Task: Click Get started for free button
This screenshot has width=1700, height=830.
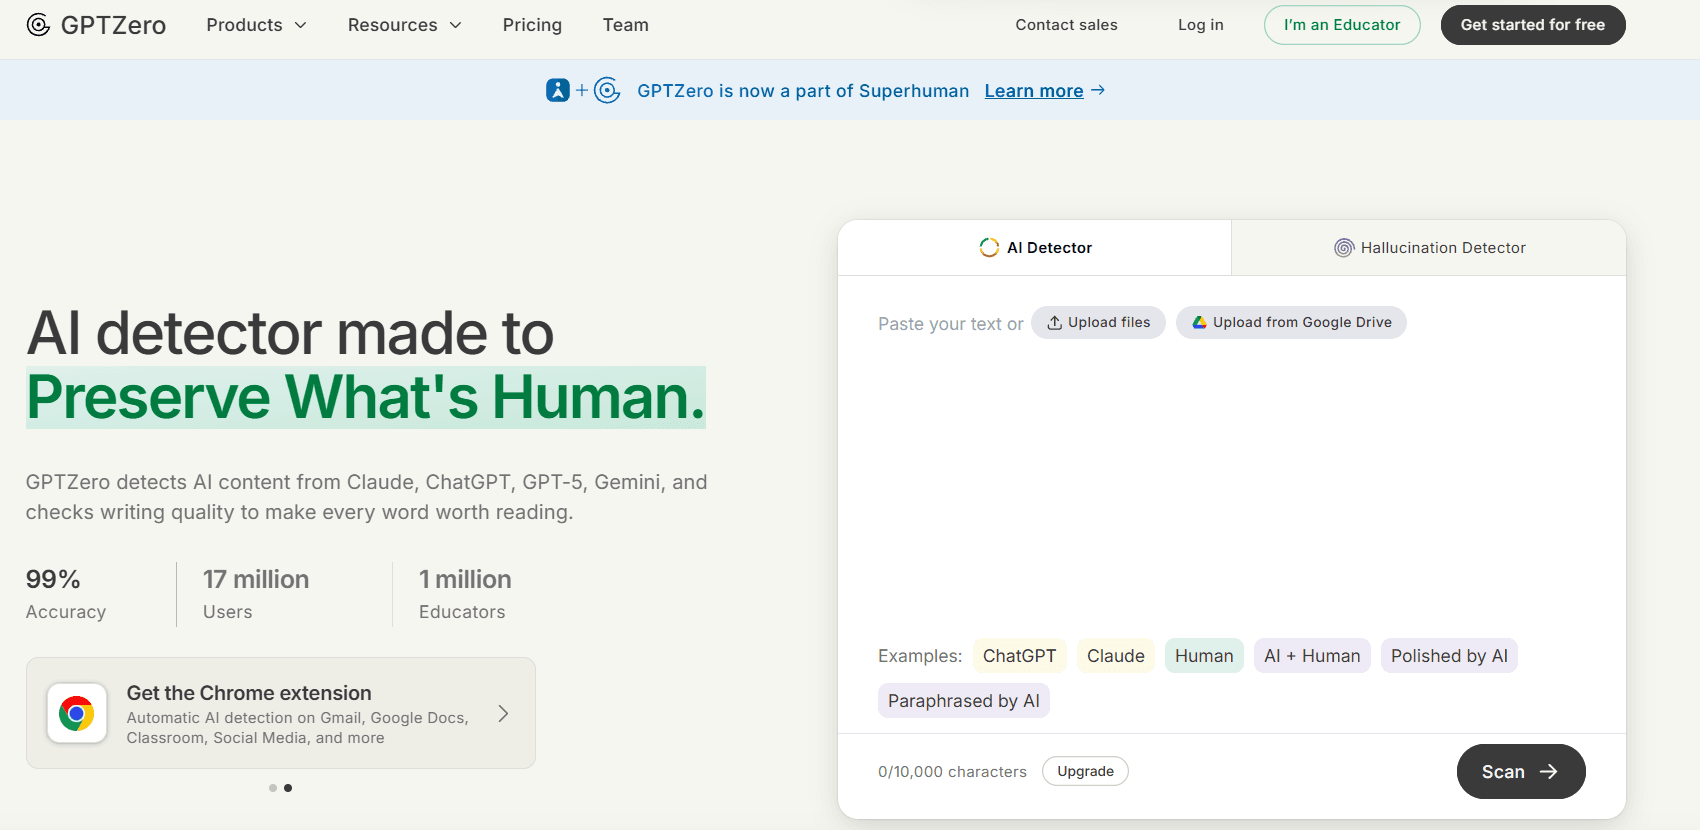Action: coord(1533,25)
